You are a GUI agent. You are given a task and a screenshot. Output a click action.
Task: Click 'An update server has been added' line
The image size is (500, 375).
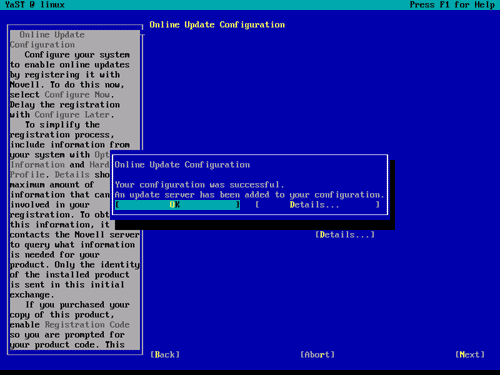[249, 195]
